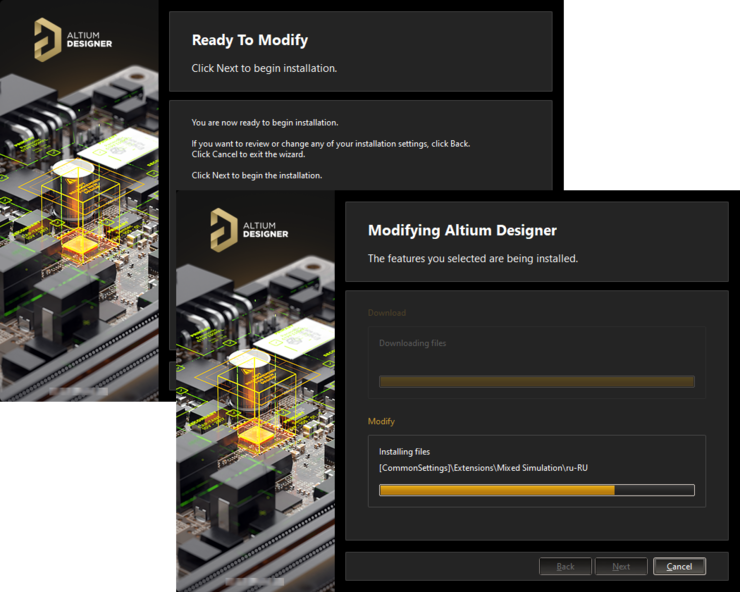Image resolution: width=740 pixels, height=592 pixels.
Task: Click the orange 'Modify' section label
Action: tap(381, 421)
